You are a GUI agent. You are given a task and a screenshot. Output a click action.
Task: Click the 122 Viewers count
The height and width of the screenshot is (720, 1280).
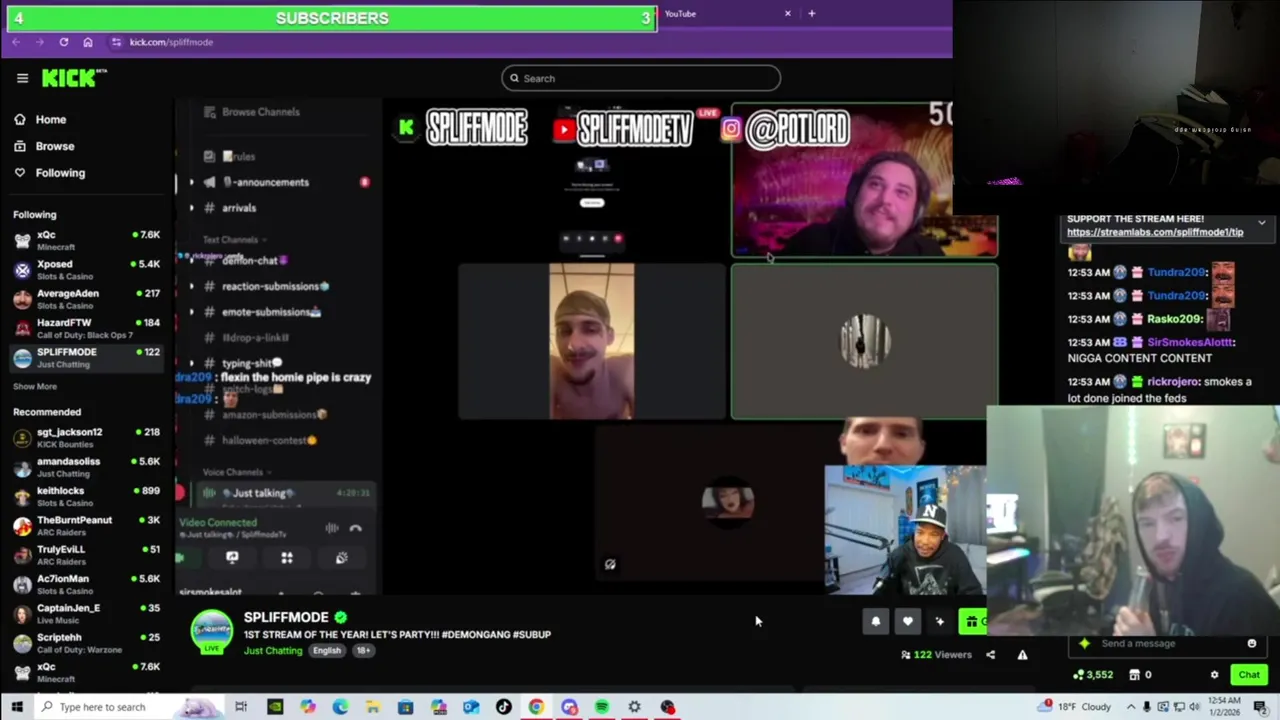pyautogui.click(x=936, y=655)
